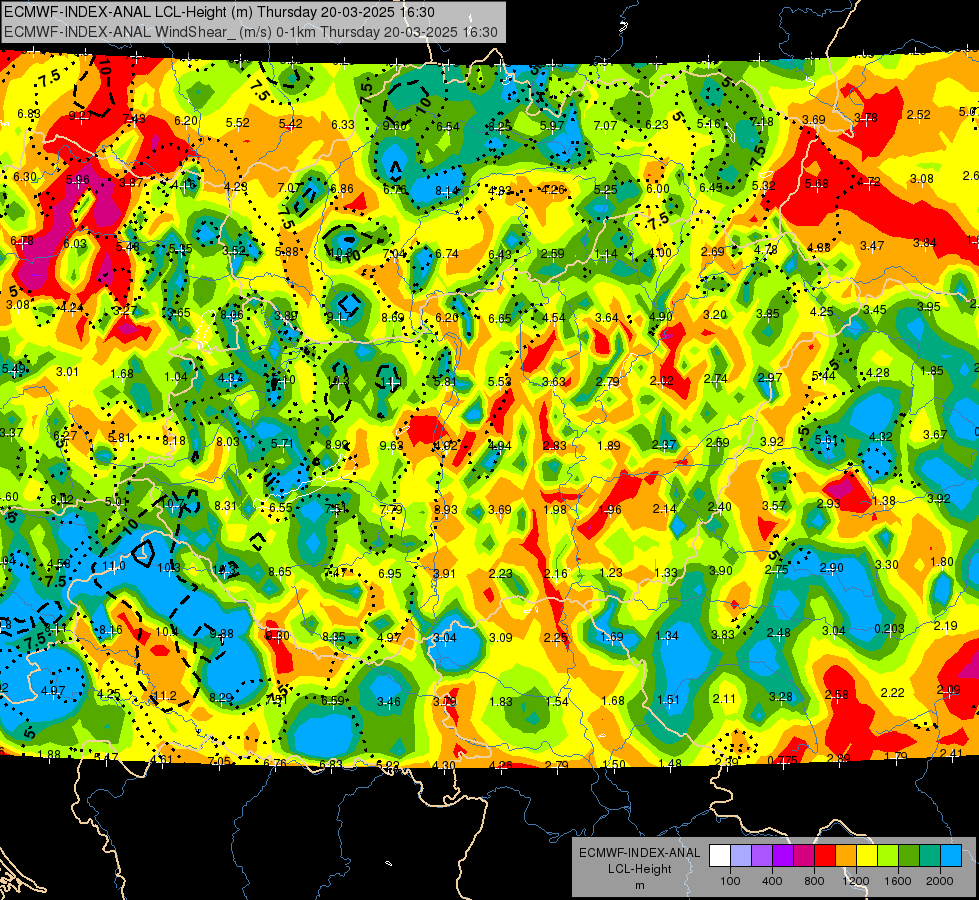Image resolution: width=979 pixels, height=900 pixels.
Task: Click legend tick value 1200
Action: click(x=855, y=881)
